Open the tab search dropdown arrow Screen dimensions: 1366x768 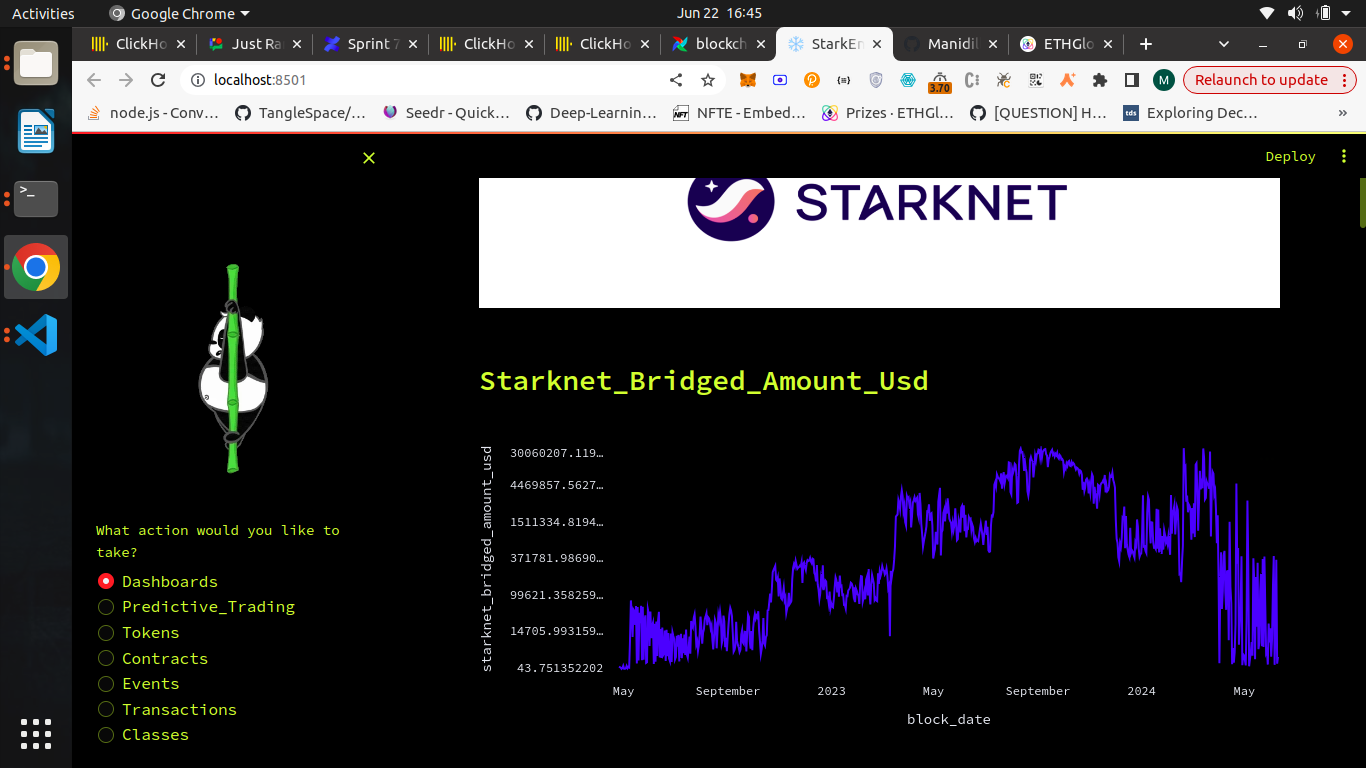point(1224,44)
